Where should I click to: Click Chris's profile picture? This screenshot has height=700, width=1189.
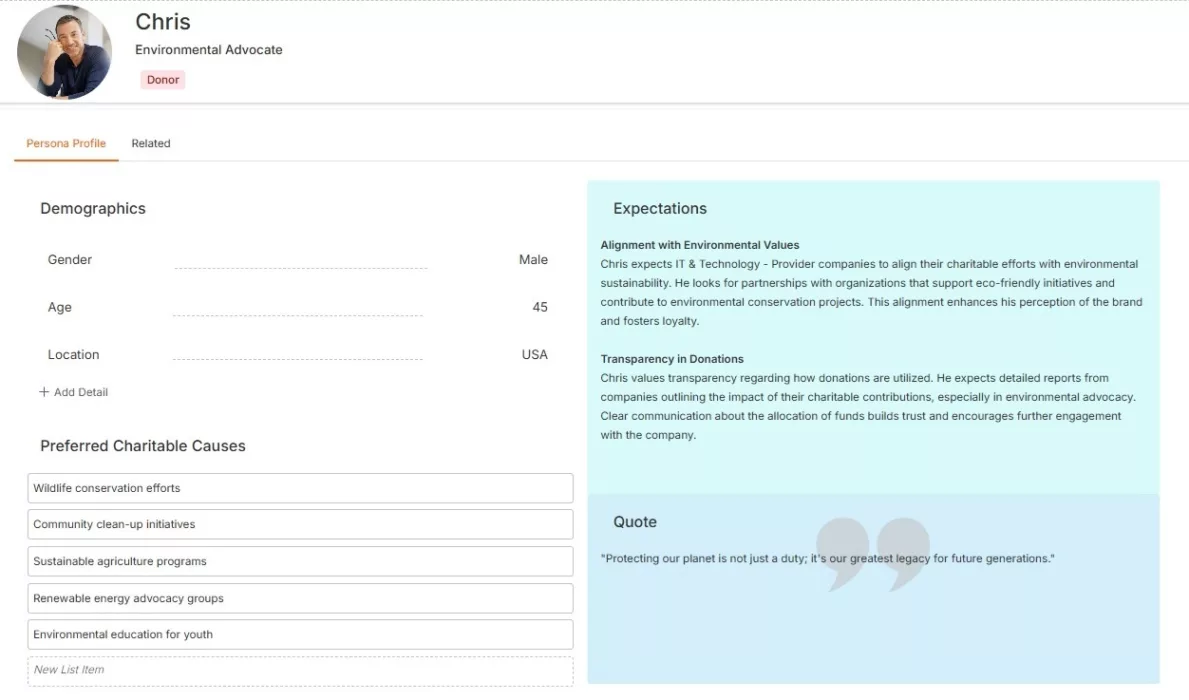(x=63, y=50)
